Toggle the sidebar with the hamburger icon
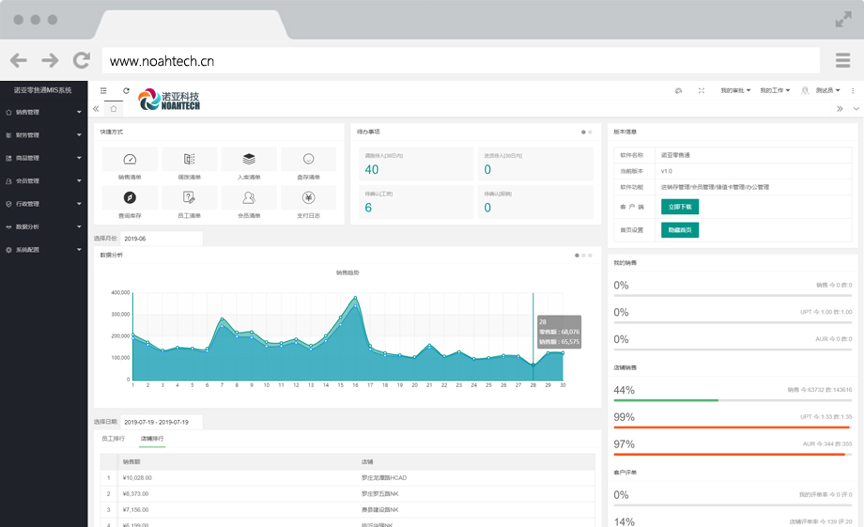Viewport: 864px width, 527px height. pyautogui.click(x=103, y=91)
